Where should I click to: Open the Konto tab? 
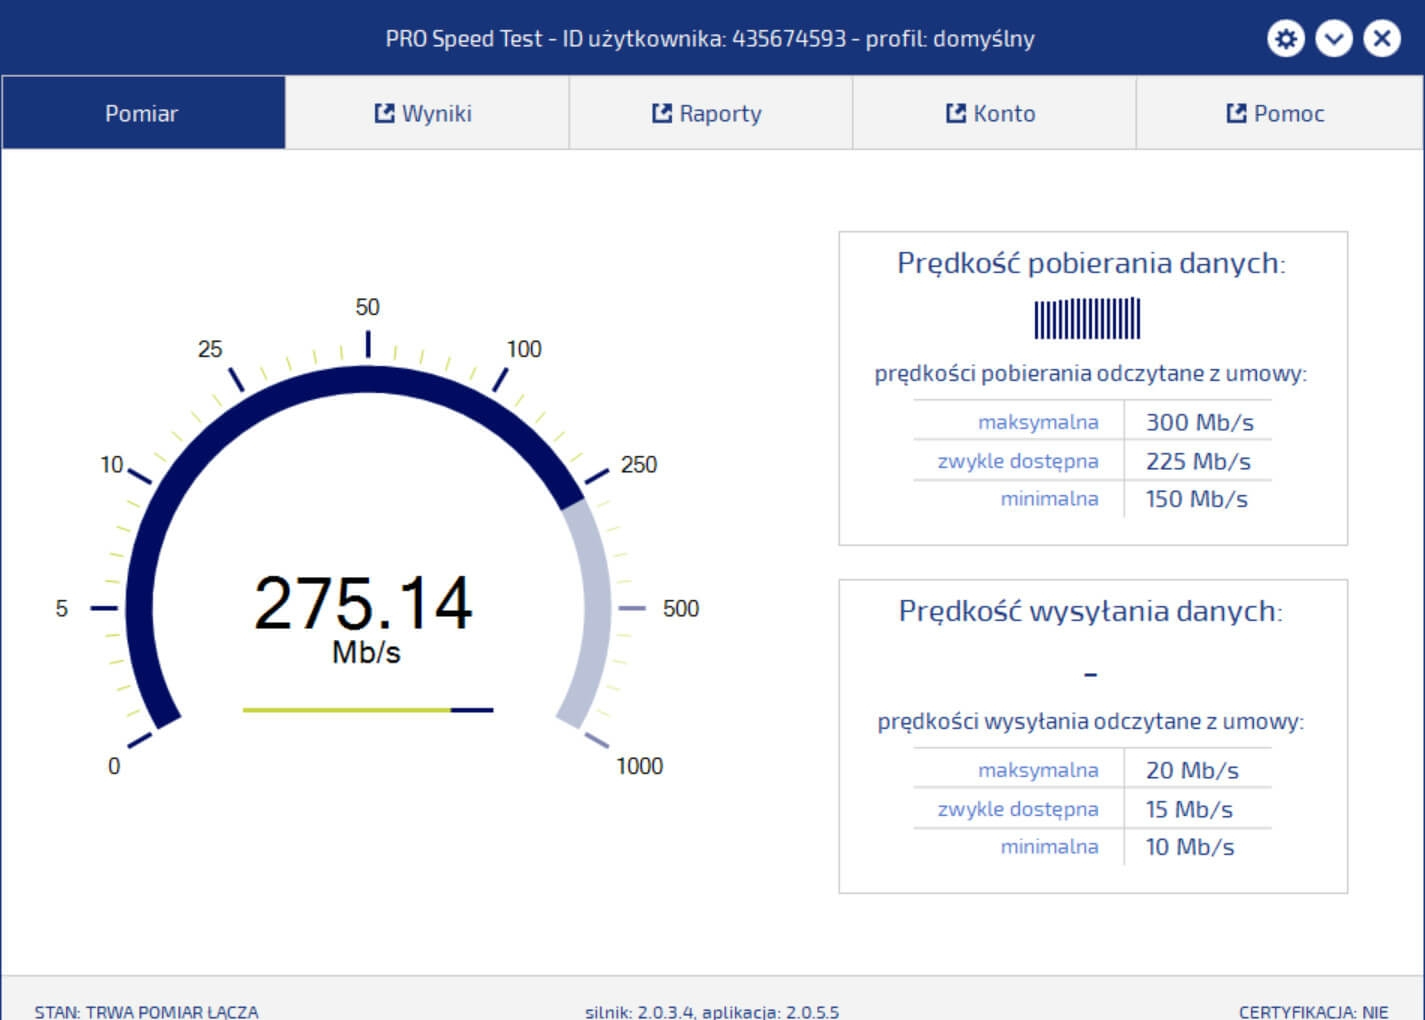click(x=994, y=113)
